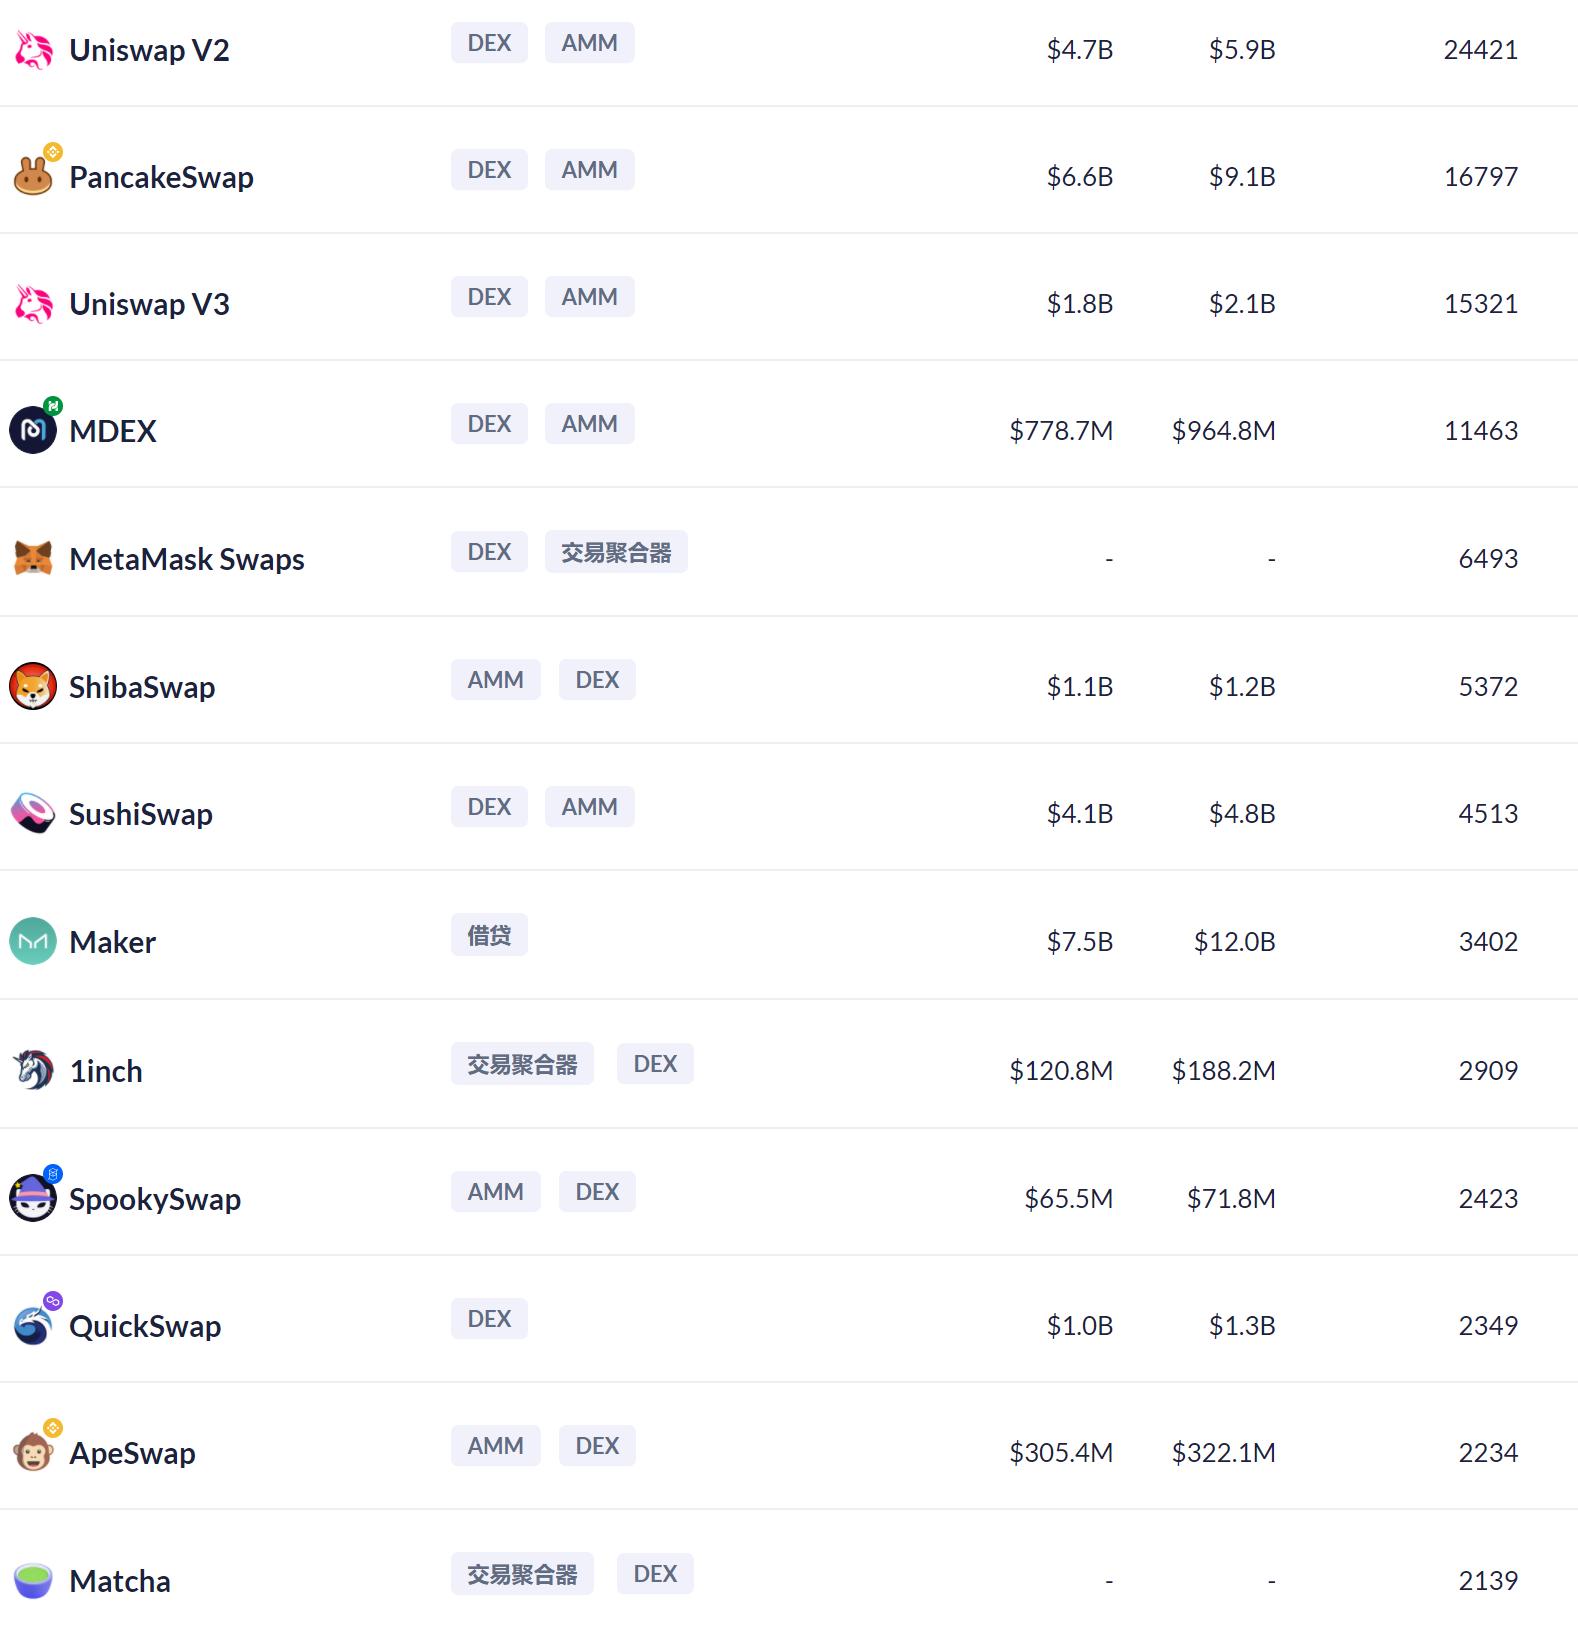
Task: Open the QuickSwap project link
Action: pyautogui.click(x=145, y=1326)
